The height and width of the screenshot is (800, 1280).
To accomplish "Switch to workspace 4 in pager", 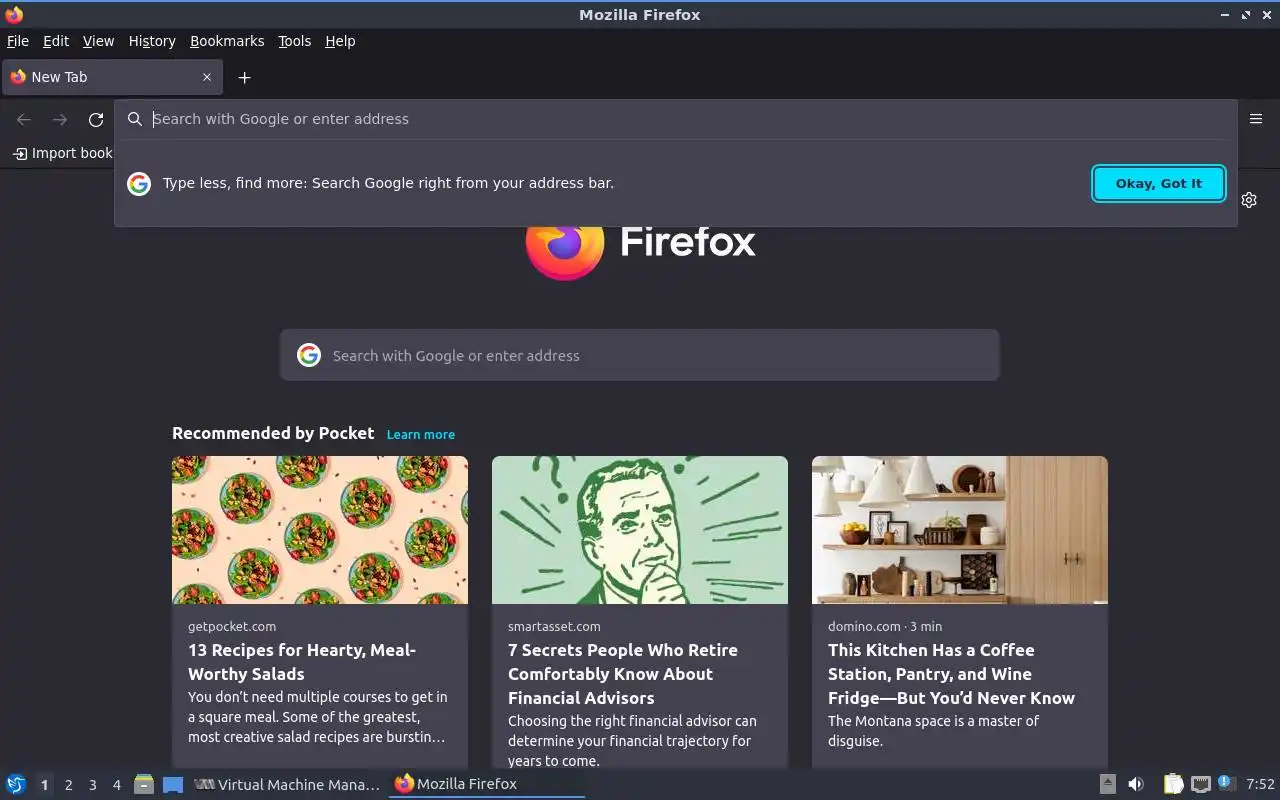I will pyautogui.click(x=116, y=785).
